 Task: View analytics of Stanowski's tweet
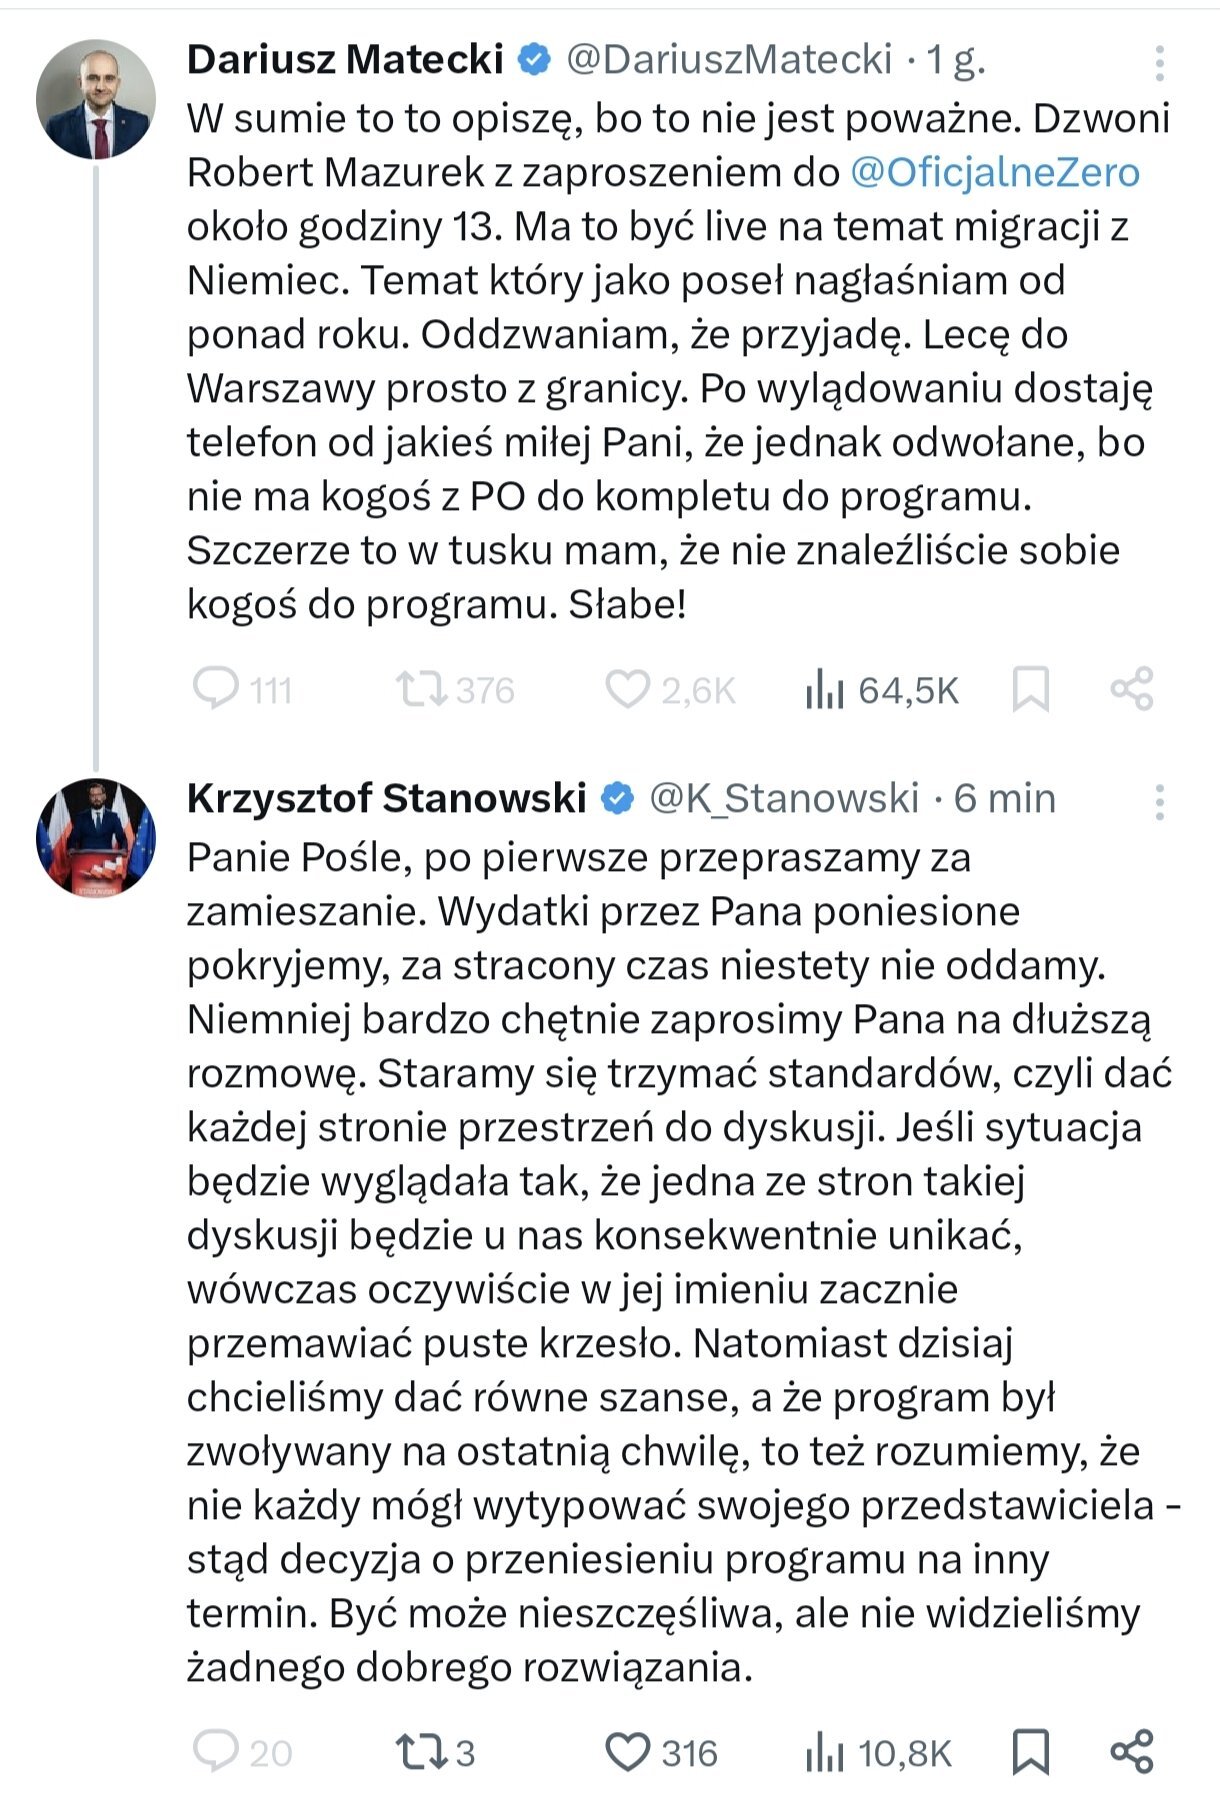pyautogui.click(x=826, y=1752)
